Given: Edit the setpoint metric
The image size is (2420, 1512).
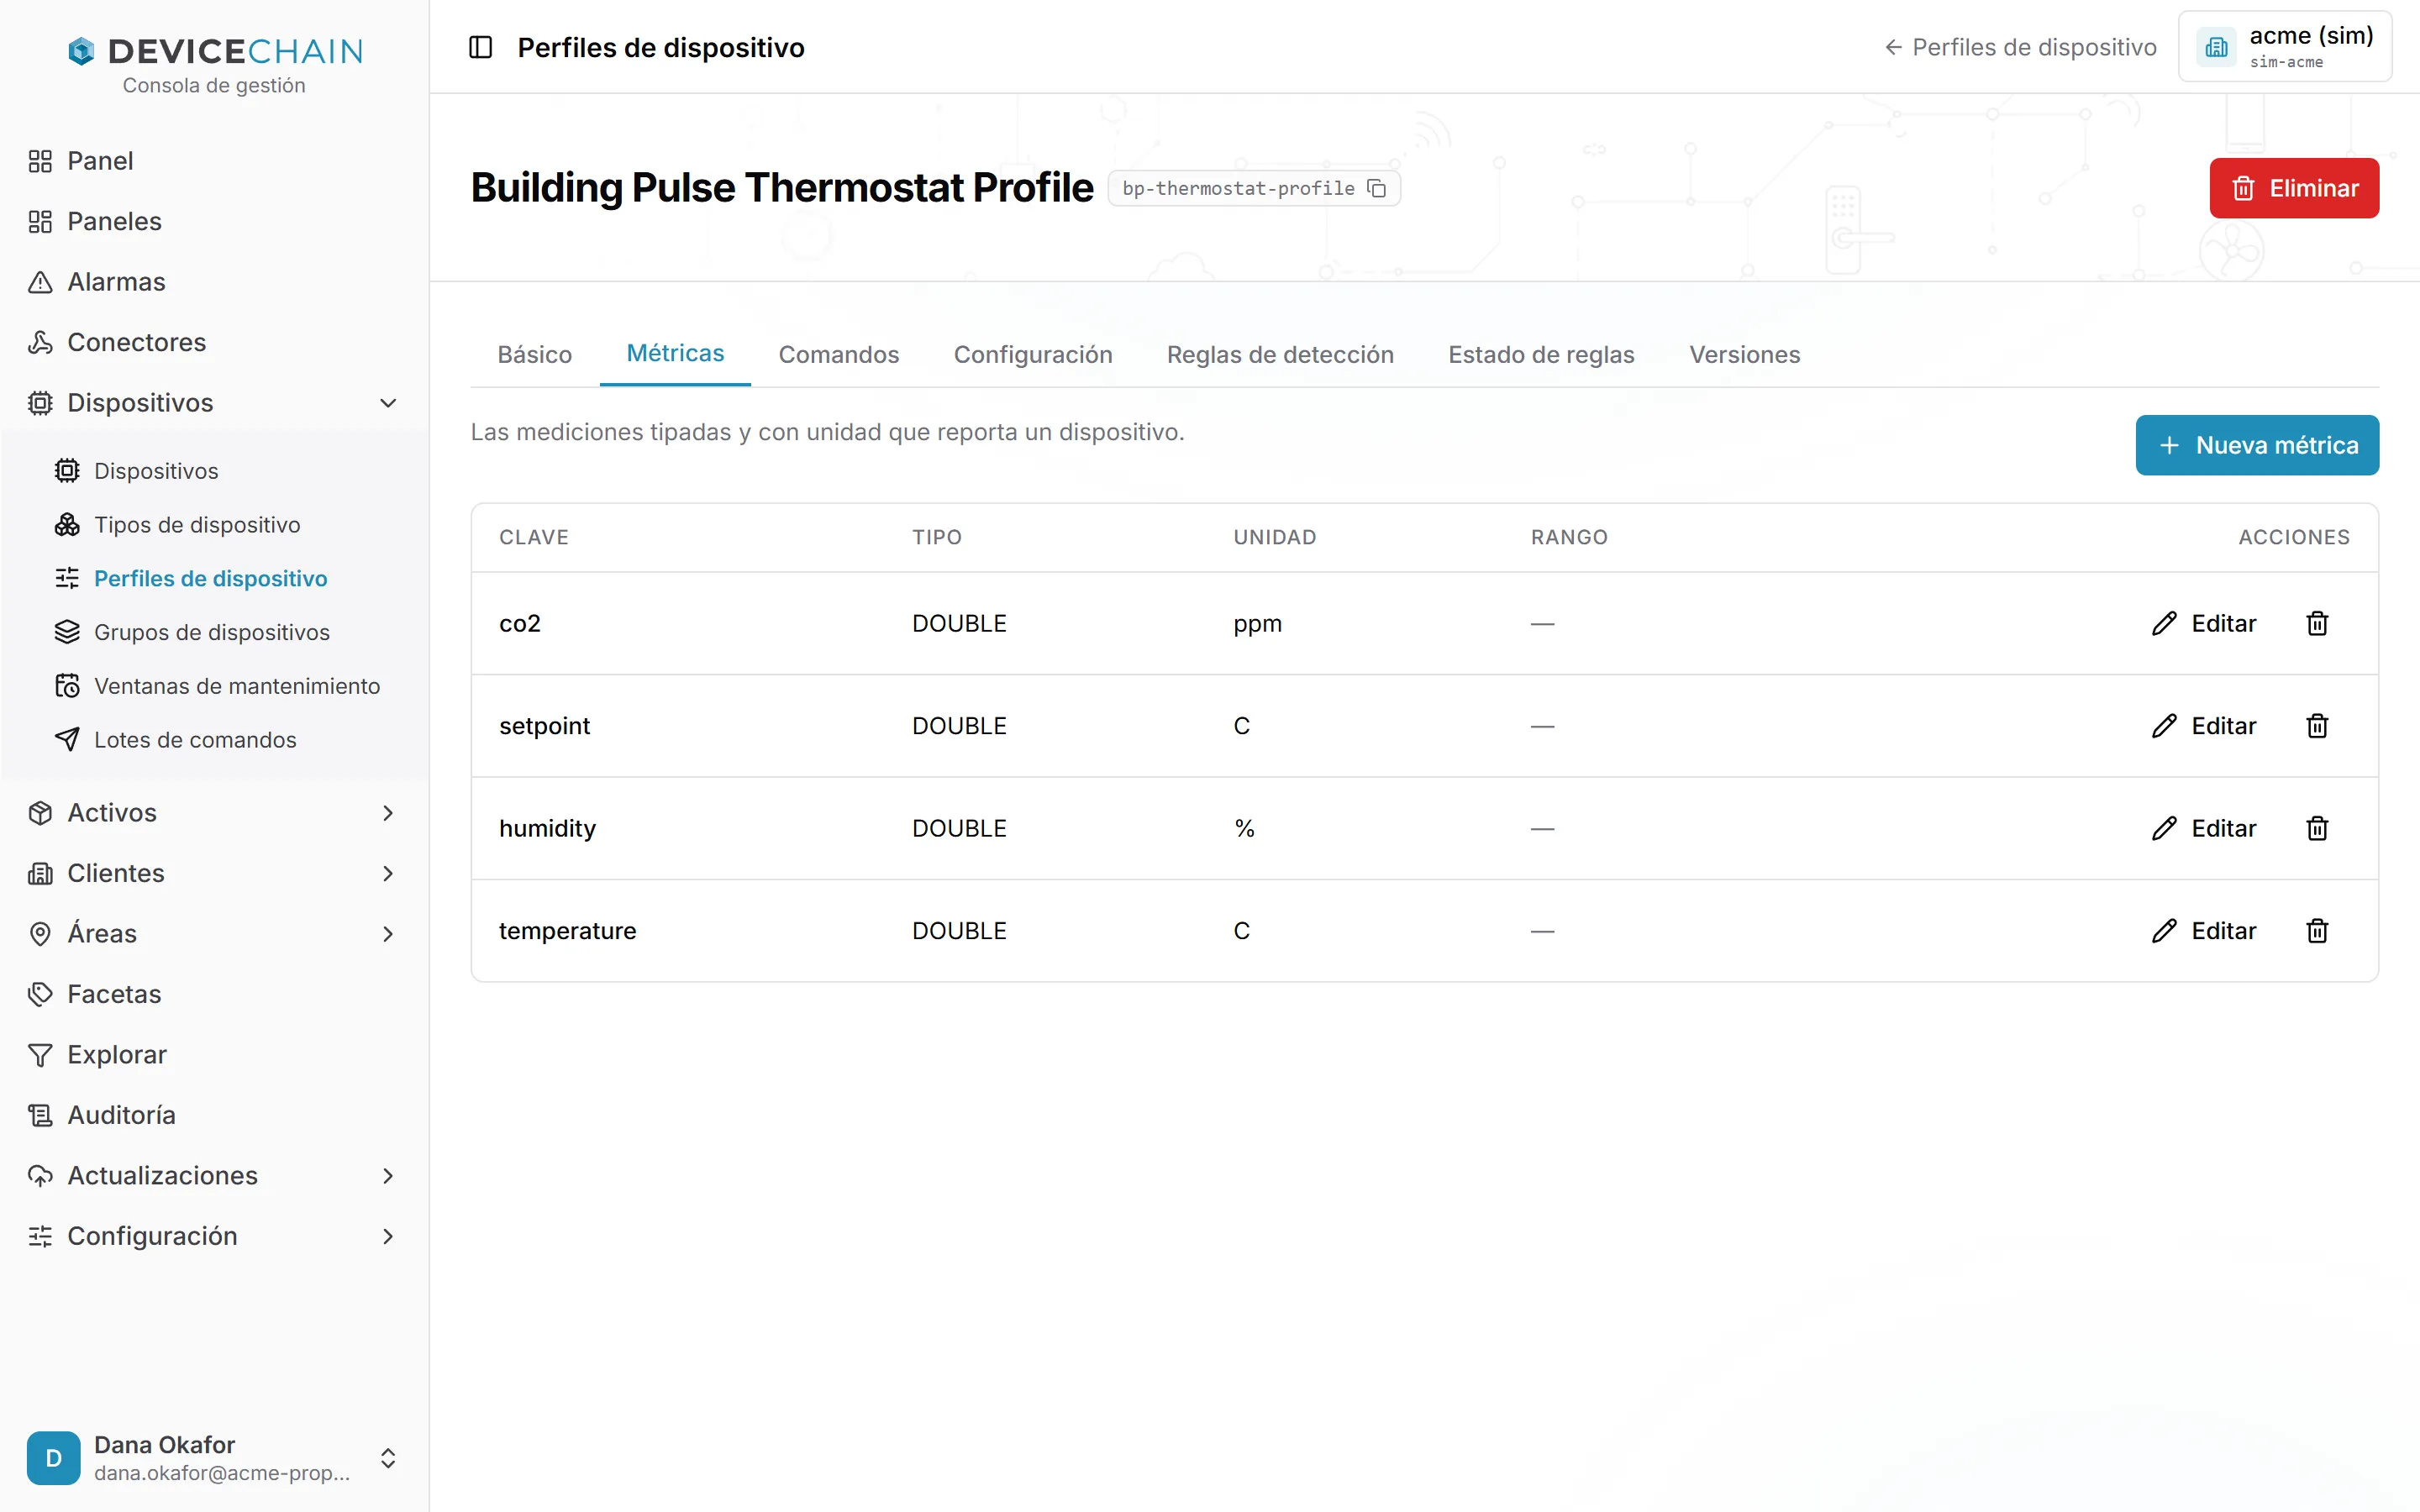Looking at the screenshot, I should tap(2204, 726).
